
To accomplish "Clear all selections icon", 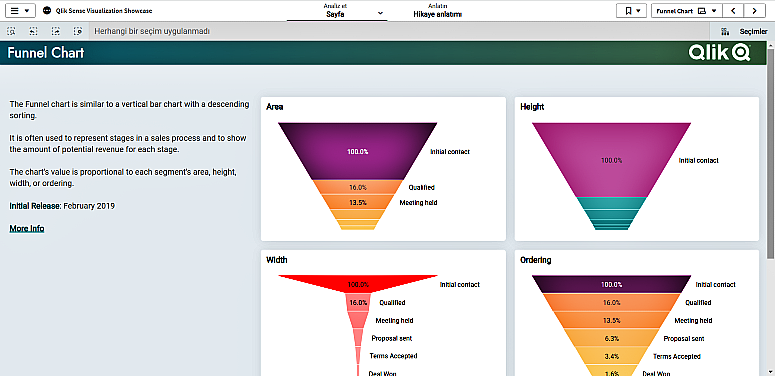I will (78, 31).
